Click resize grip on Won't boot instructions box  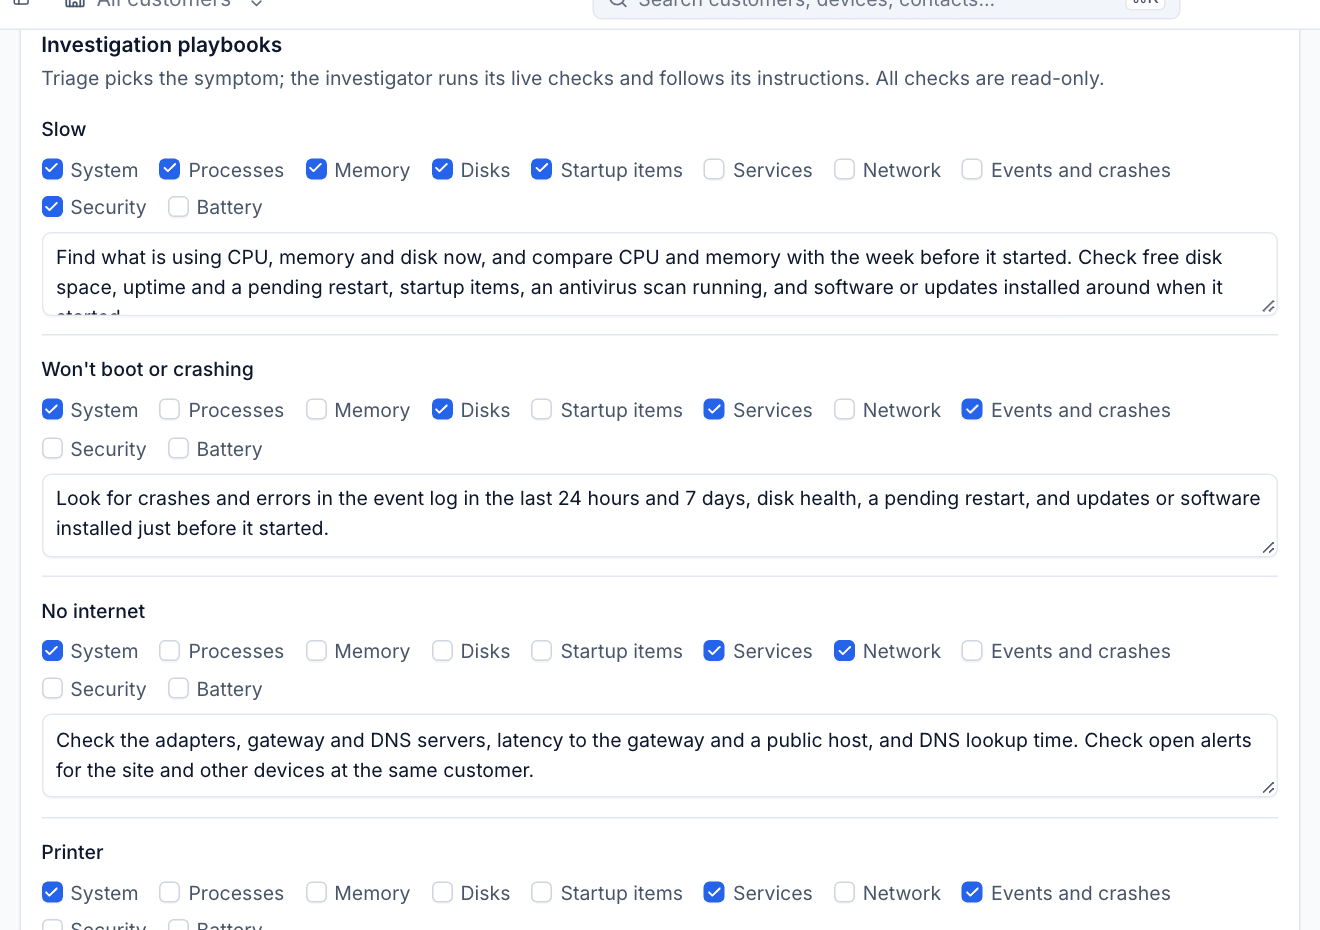coord(1268,547)
